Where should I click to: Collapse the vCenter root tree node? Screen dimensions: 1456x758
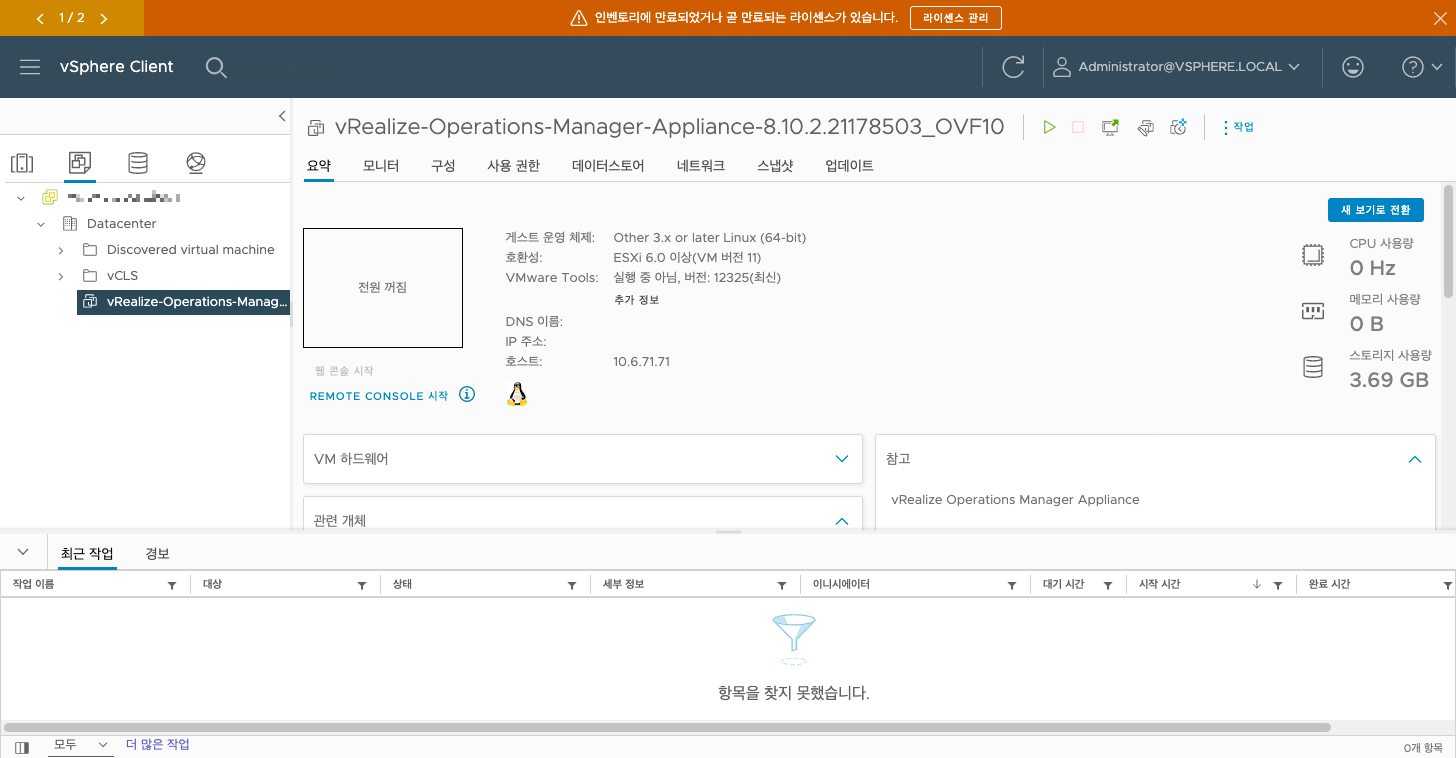21,198
